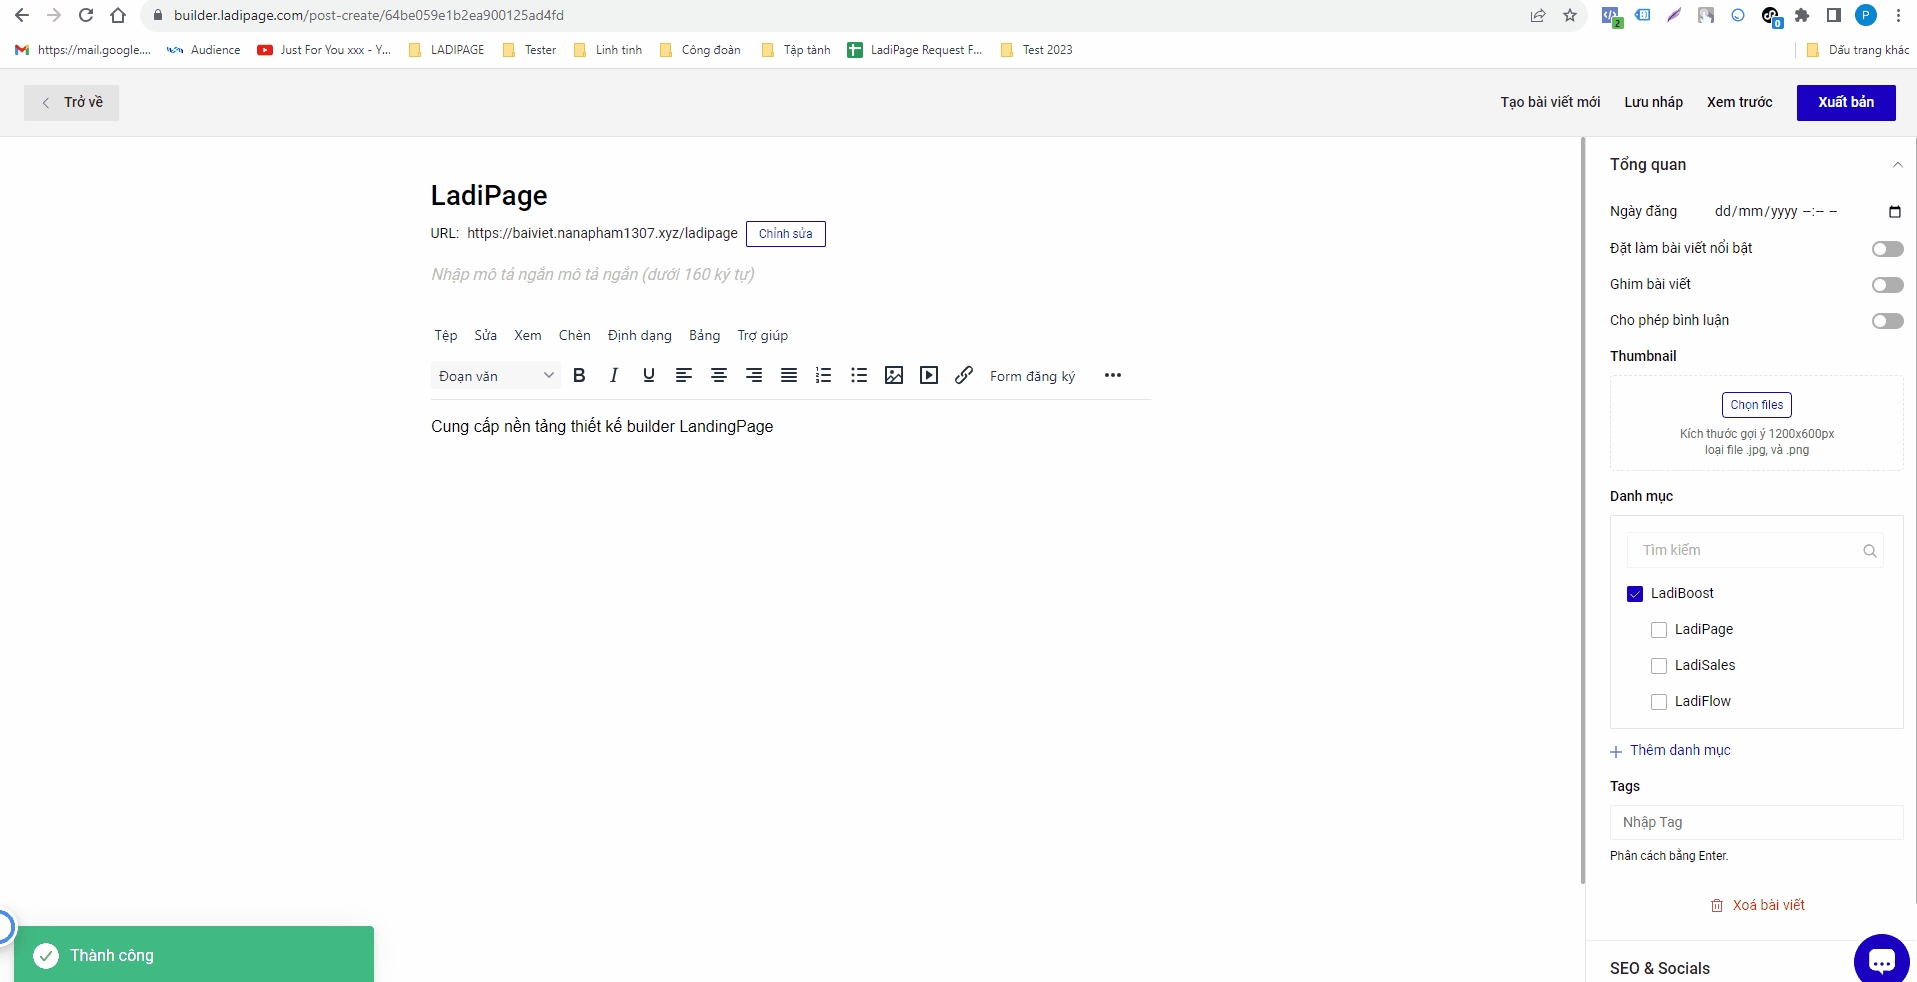Insert a video via media icon
1917x982 pixels.
[x=929, y=375]
